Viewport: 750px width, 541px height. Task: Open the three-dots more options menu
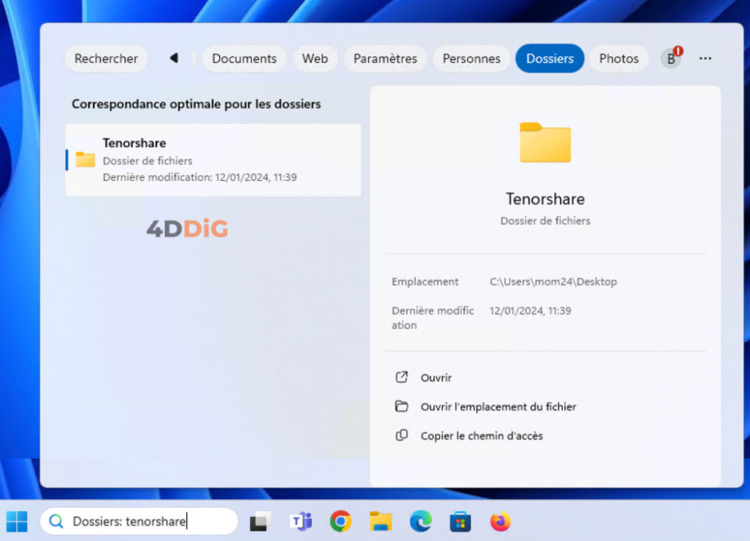[705, 59]
